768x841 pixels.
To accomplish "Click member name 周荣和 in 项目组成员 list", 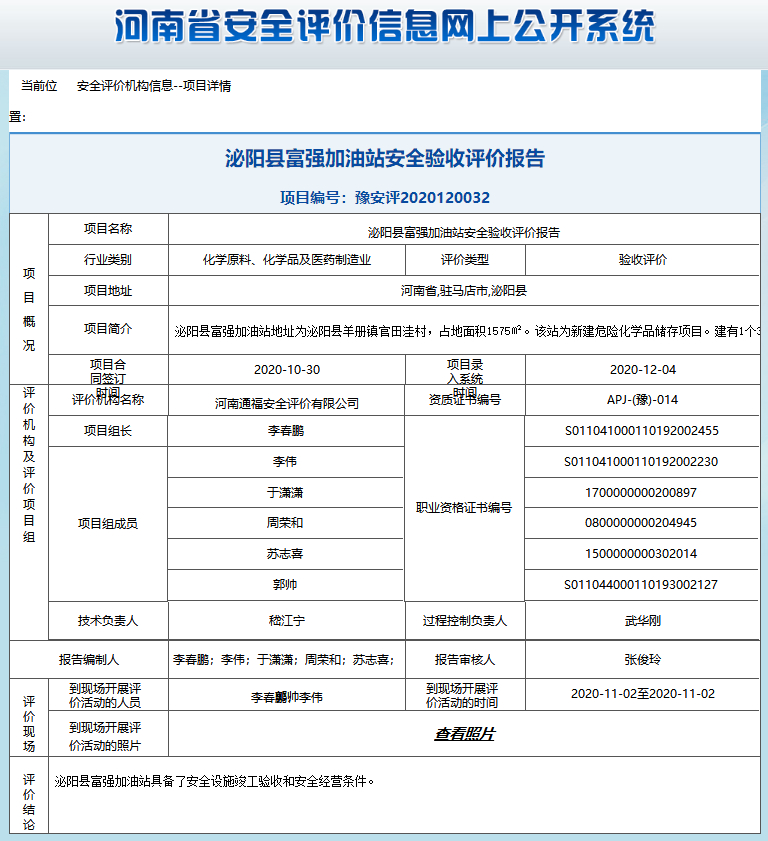I will 285,523.
